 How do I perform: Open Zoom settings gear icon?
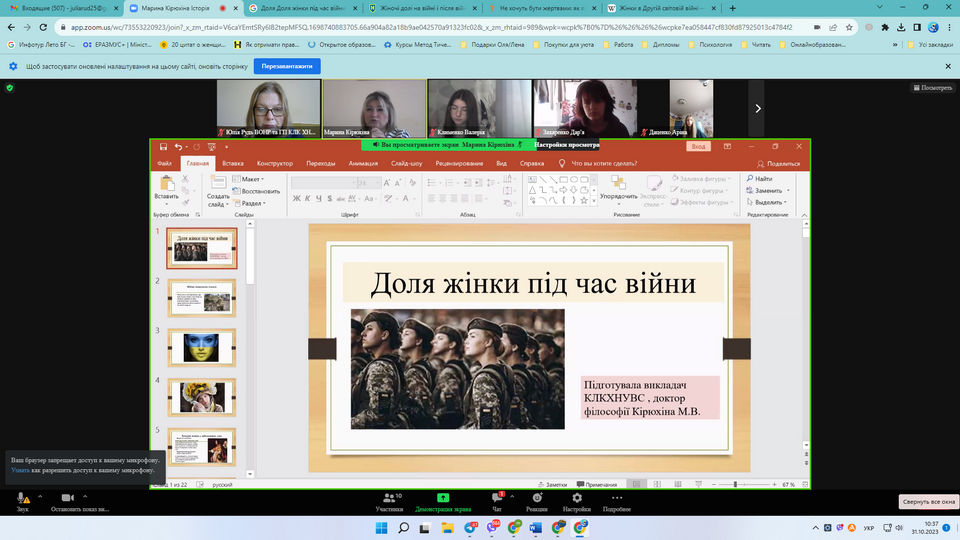coord(576,498)
